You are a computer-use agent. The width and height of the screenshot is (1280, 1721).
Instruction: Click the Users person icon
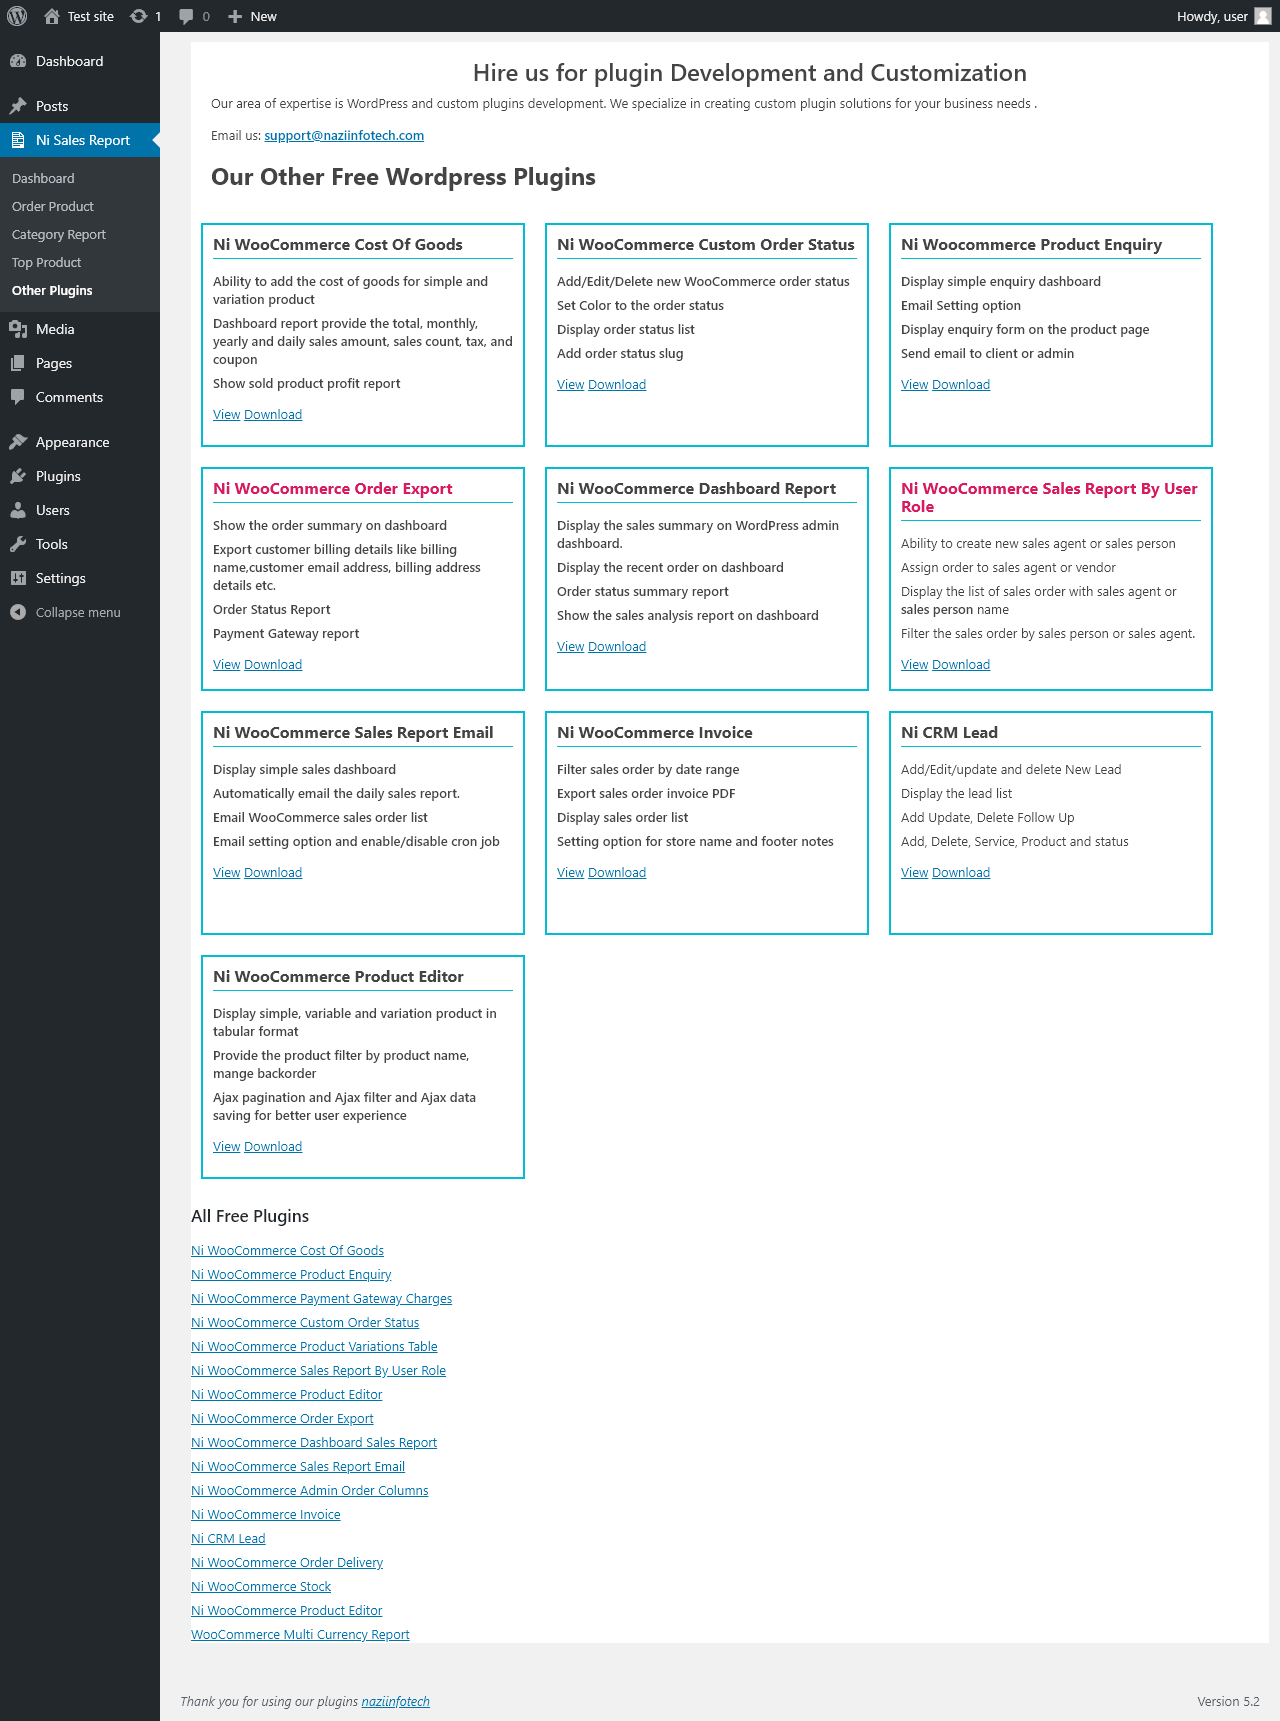[18, 510]
